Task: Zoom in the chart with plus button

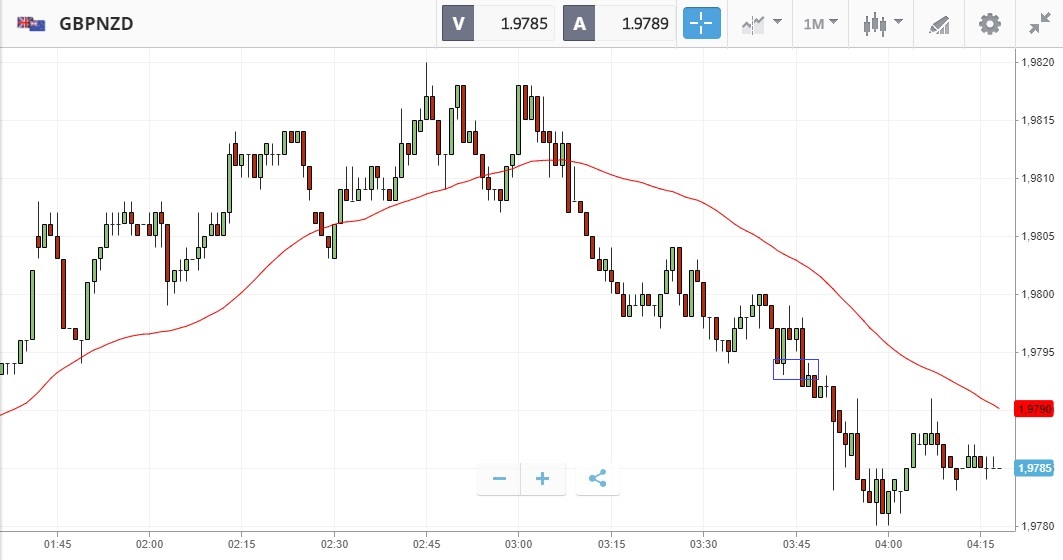Action: 543,479
